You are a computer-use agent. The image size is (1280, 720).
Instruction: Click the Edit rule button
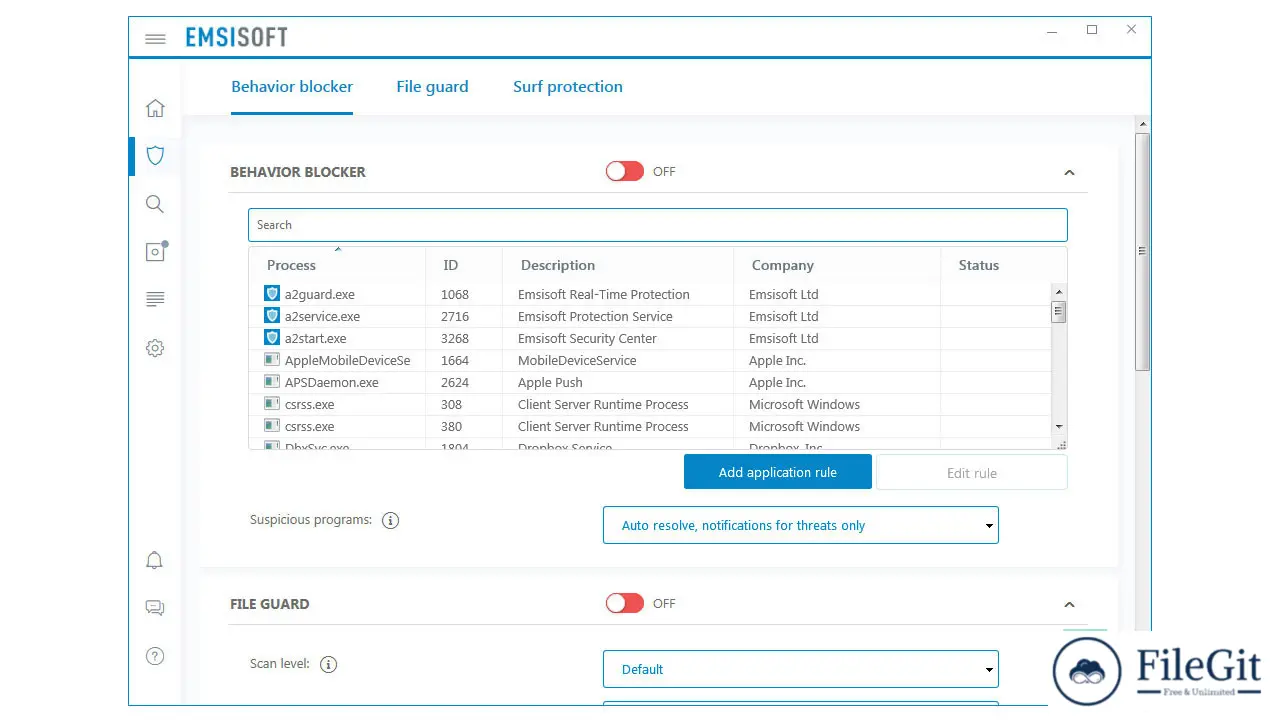point(972,473)
